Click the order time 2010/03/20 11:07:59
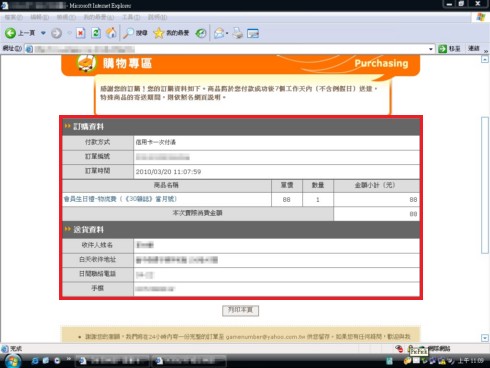This screenshot has width=490, height=368. click(168, 172)
